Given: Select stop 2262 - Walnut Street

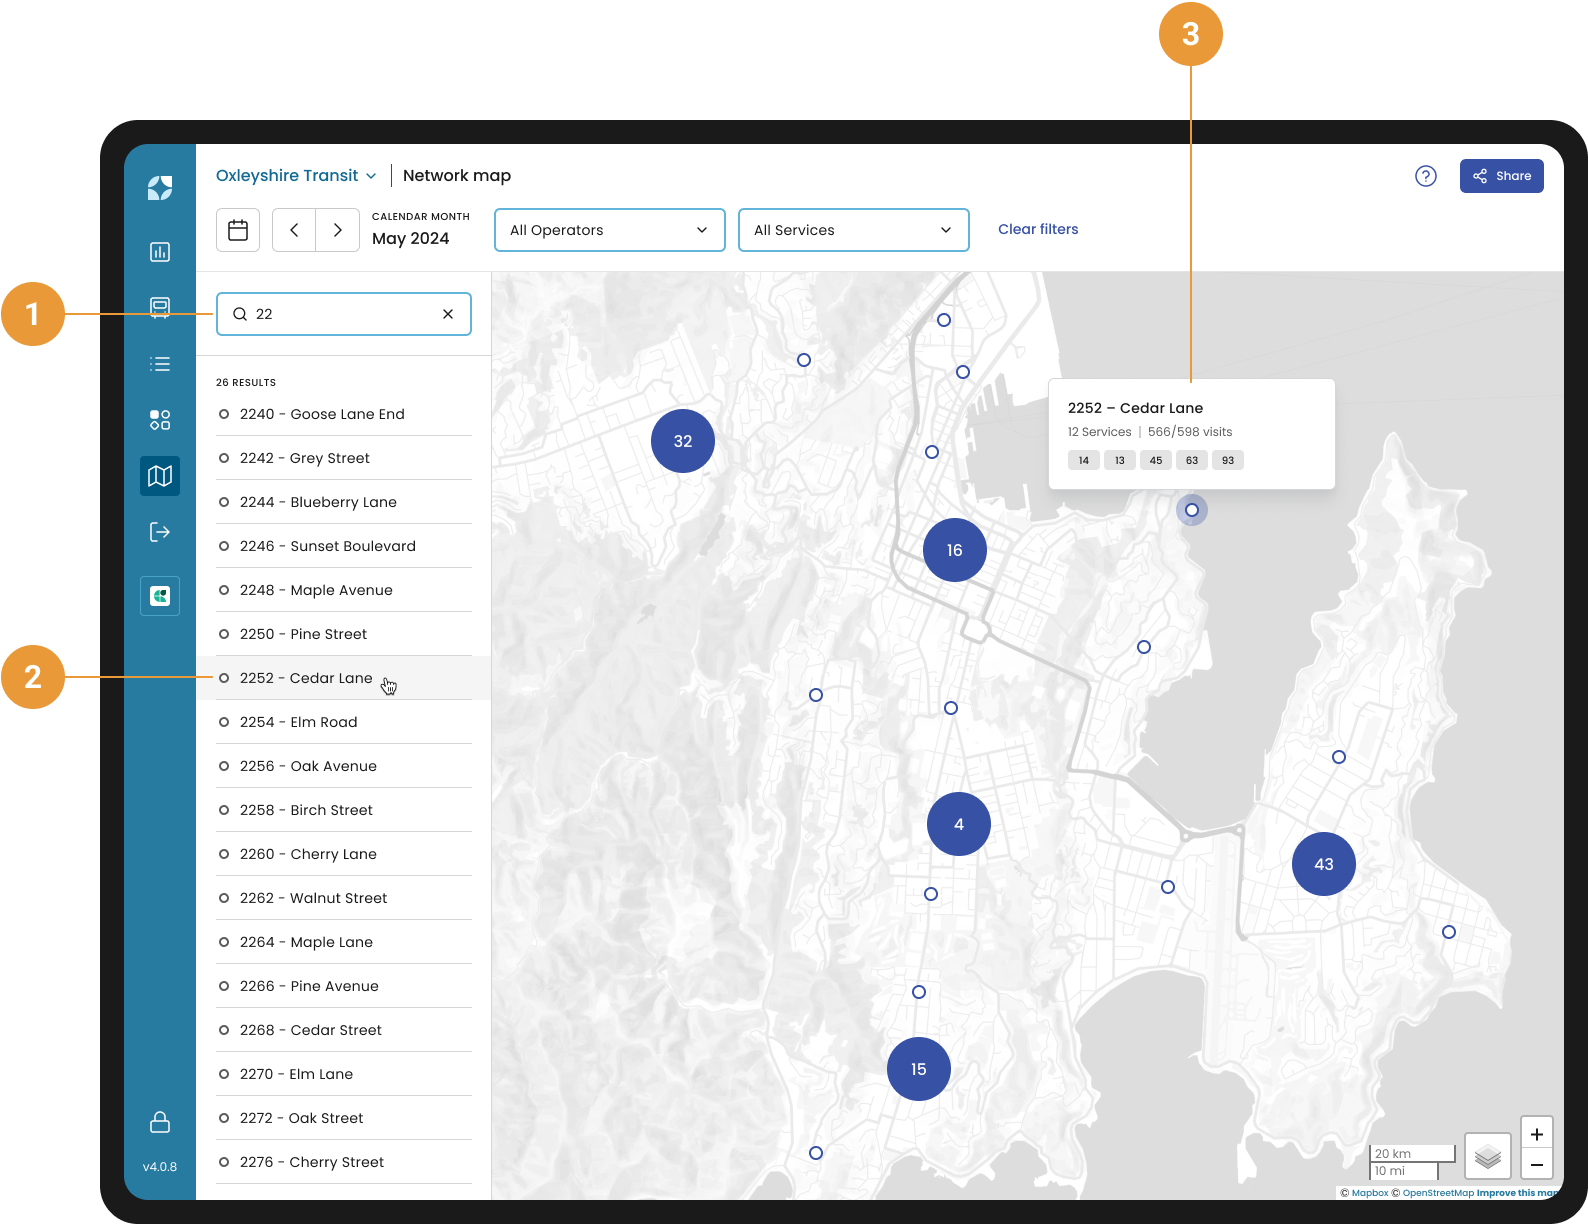Looking at the screenshot, I should pos(344,898).
